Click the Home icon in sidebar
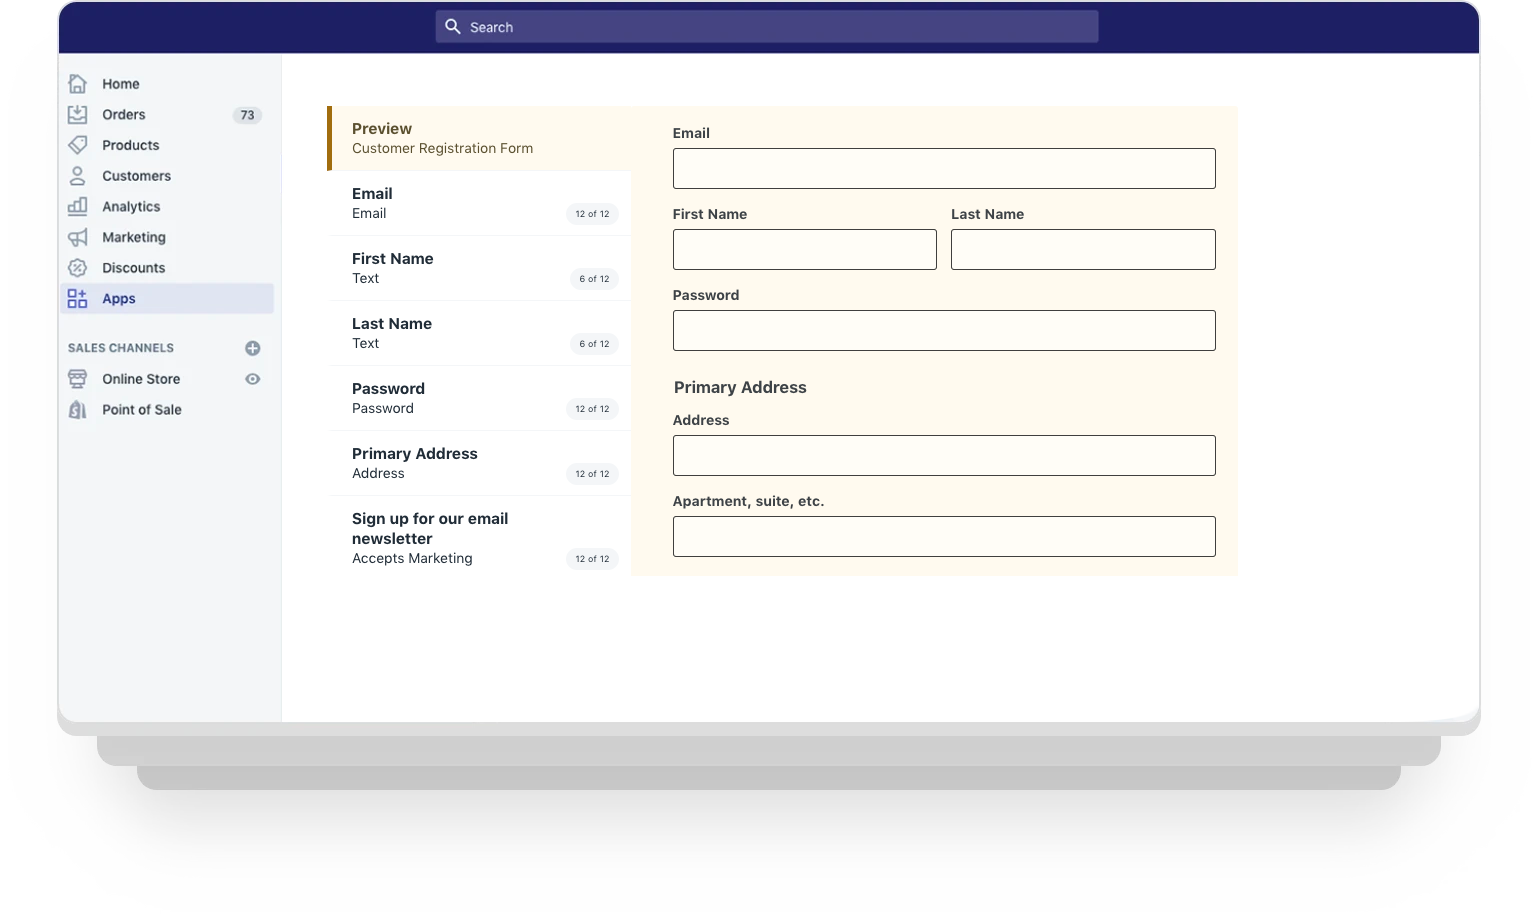Viewport: 1538px width, 919px height. pyautogui.click(x=77, y=84)
